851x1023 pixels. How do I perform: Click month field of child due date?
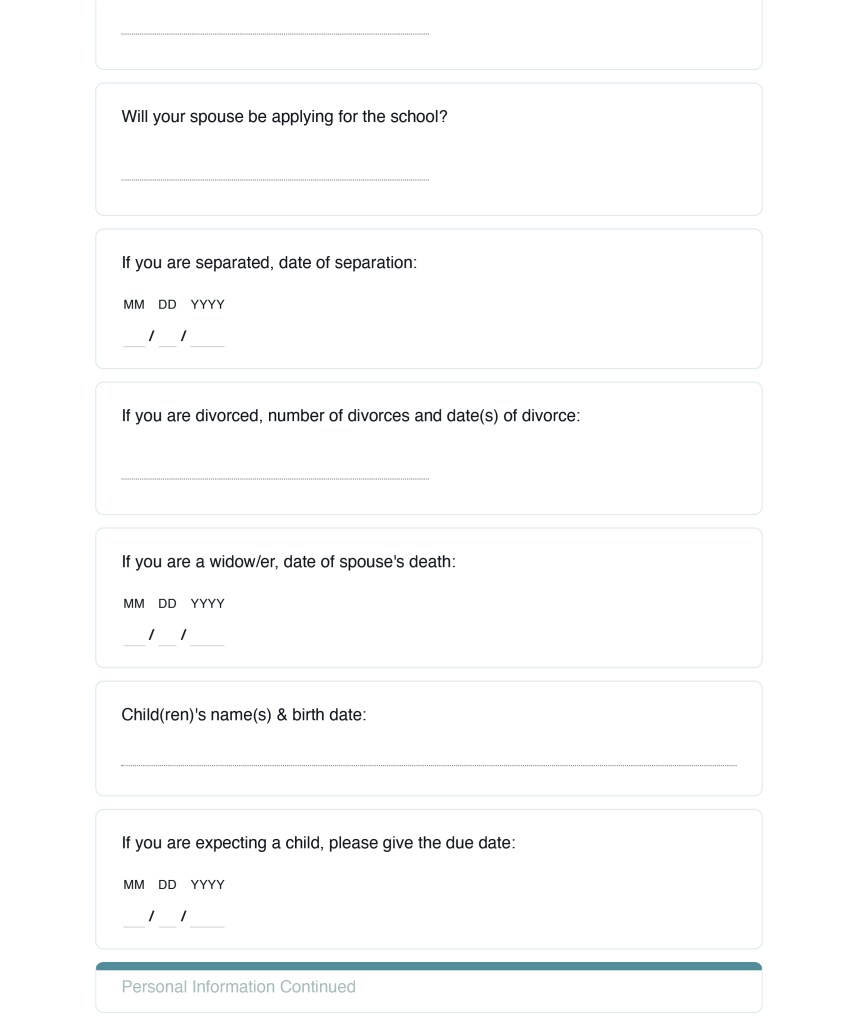click(x=134, y=915)
